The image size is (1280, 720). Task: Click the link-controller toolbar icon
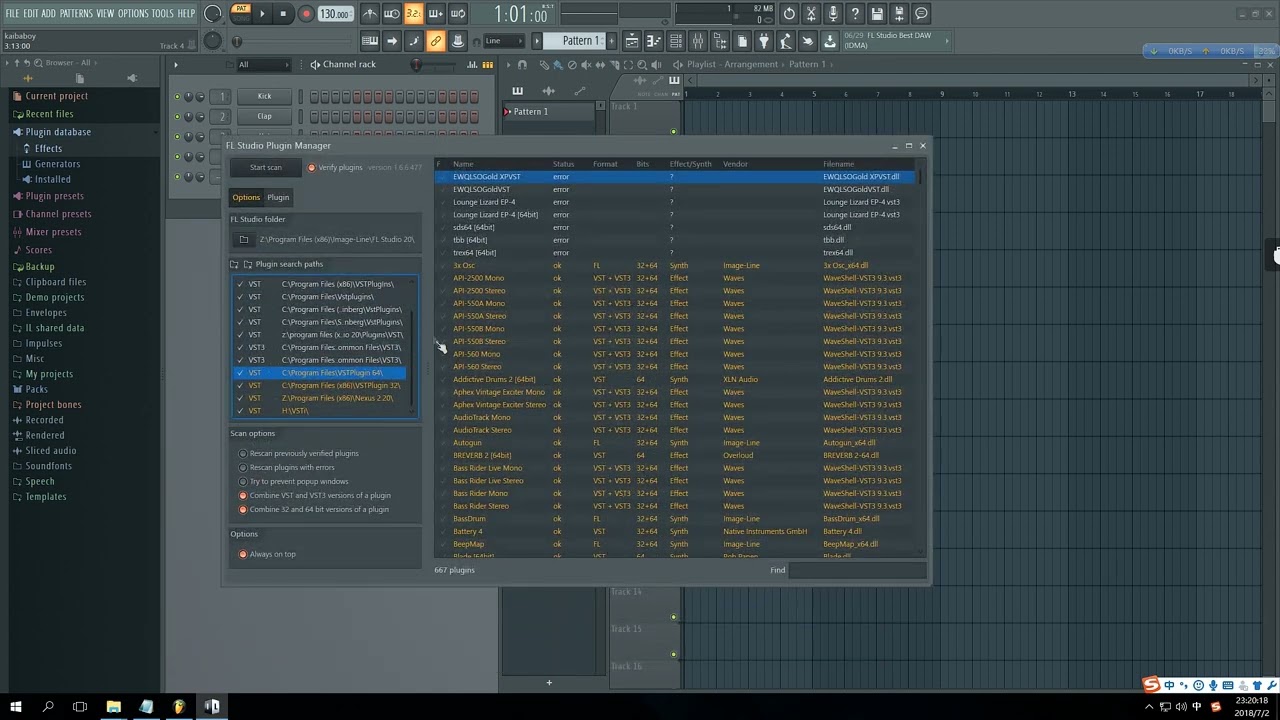436,41
